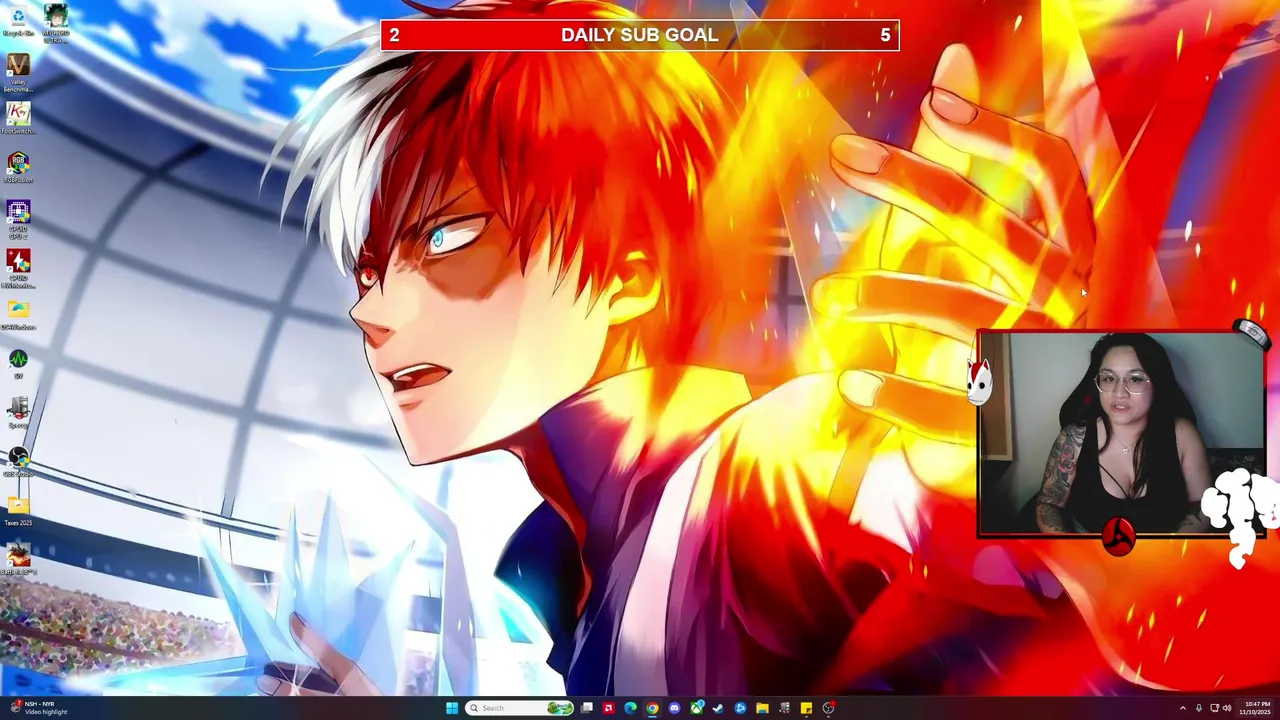This screenshot has width=1280, height=720.
Task: Open the Speccy desktop shortcut
Action: tap(18, 412)
